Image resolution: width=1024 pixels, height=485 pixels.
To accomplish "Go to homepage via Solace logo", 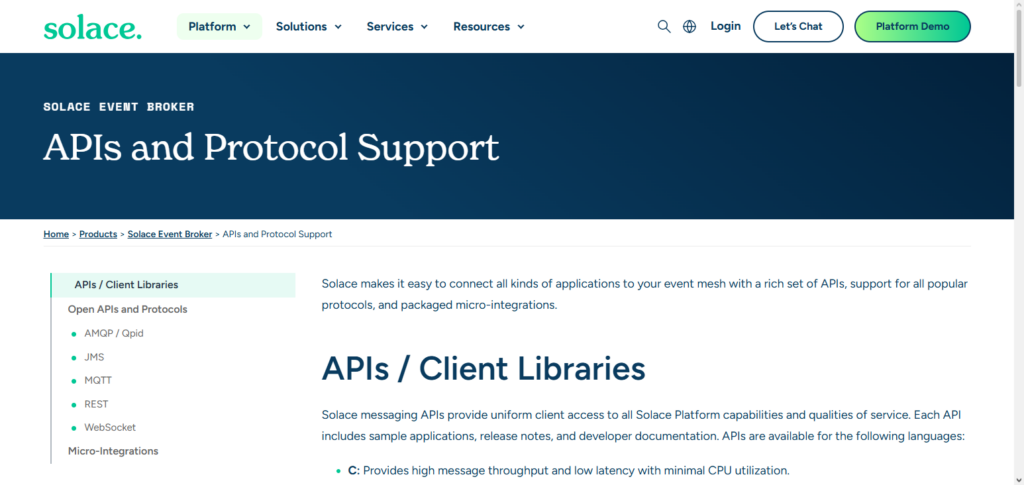I will coord(92,27).
